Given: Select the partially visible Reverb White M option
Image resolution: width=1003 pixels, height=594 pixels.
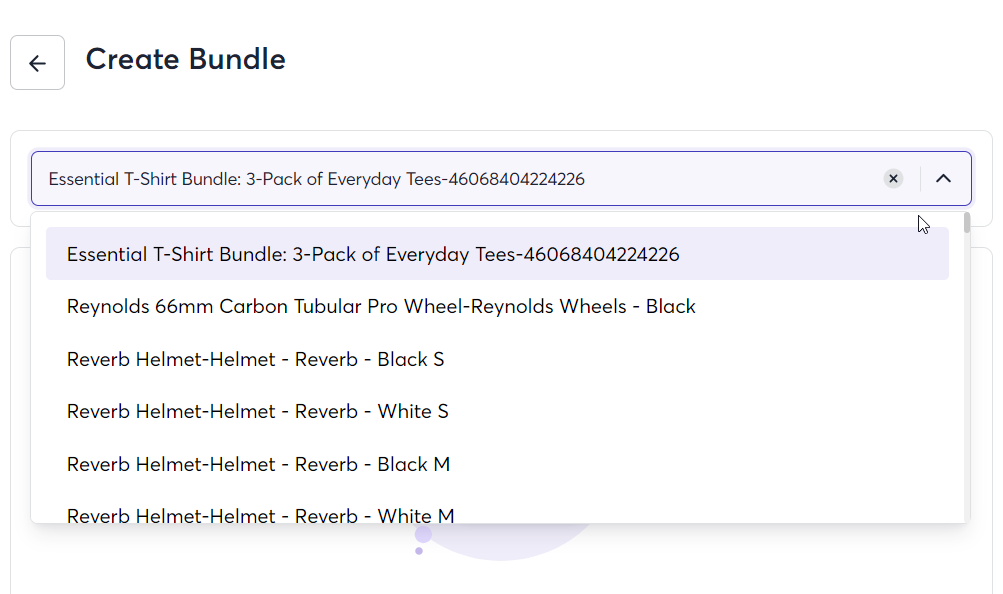Looking at the screenshot, I should [x=497, y=513].
